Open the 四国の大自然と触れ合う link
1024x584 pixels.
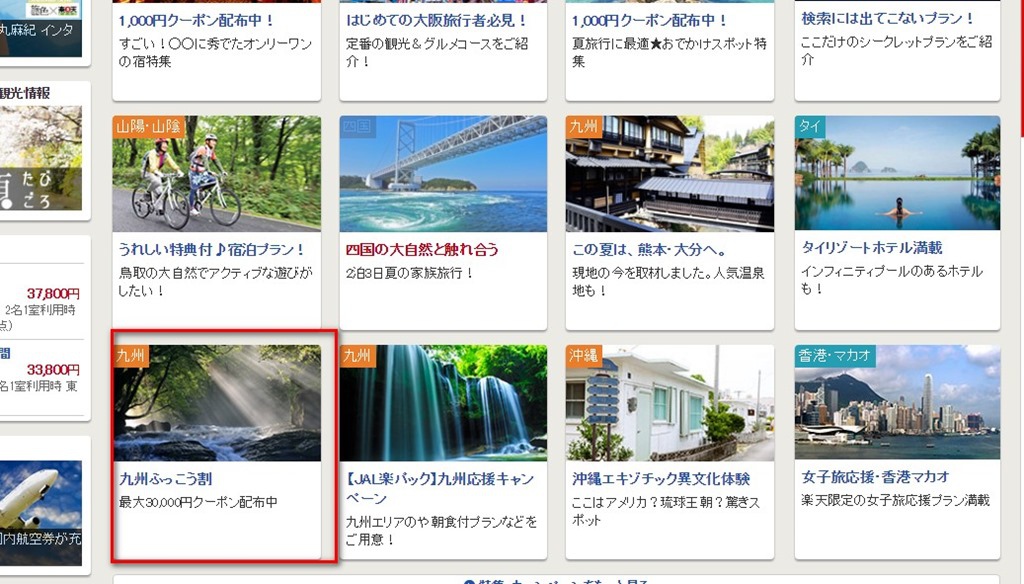click(422, 250)
